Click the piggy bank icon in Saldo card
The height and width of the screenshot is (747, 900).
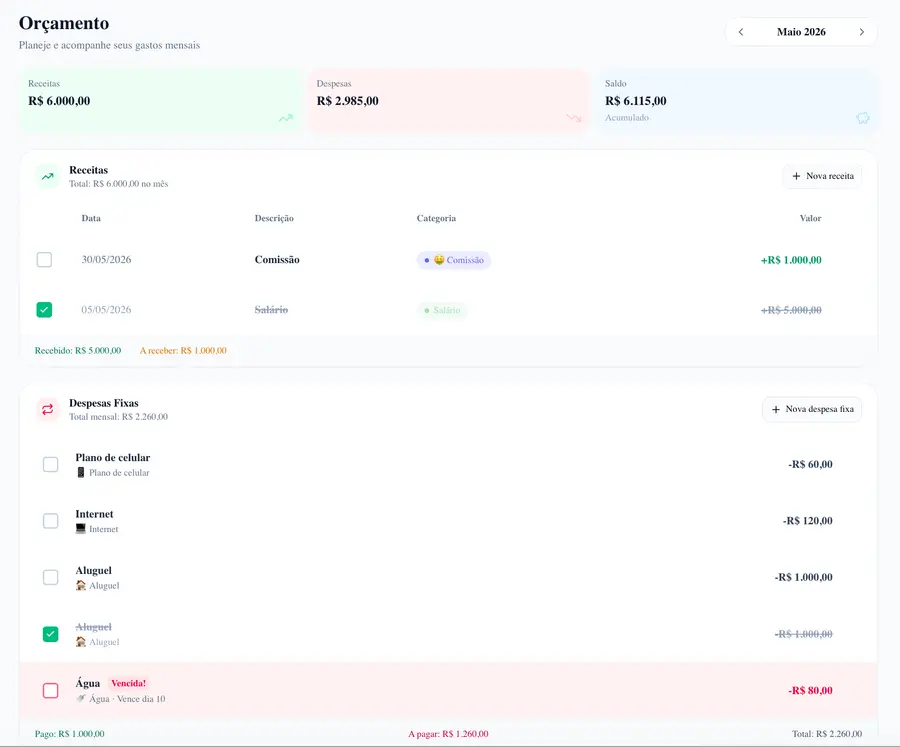click(x=863, y=118)
